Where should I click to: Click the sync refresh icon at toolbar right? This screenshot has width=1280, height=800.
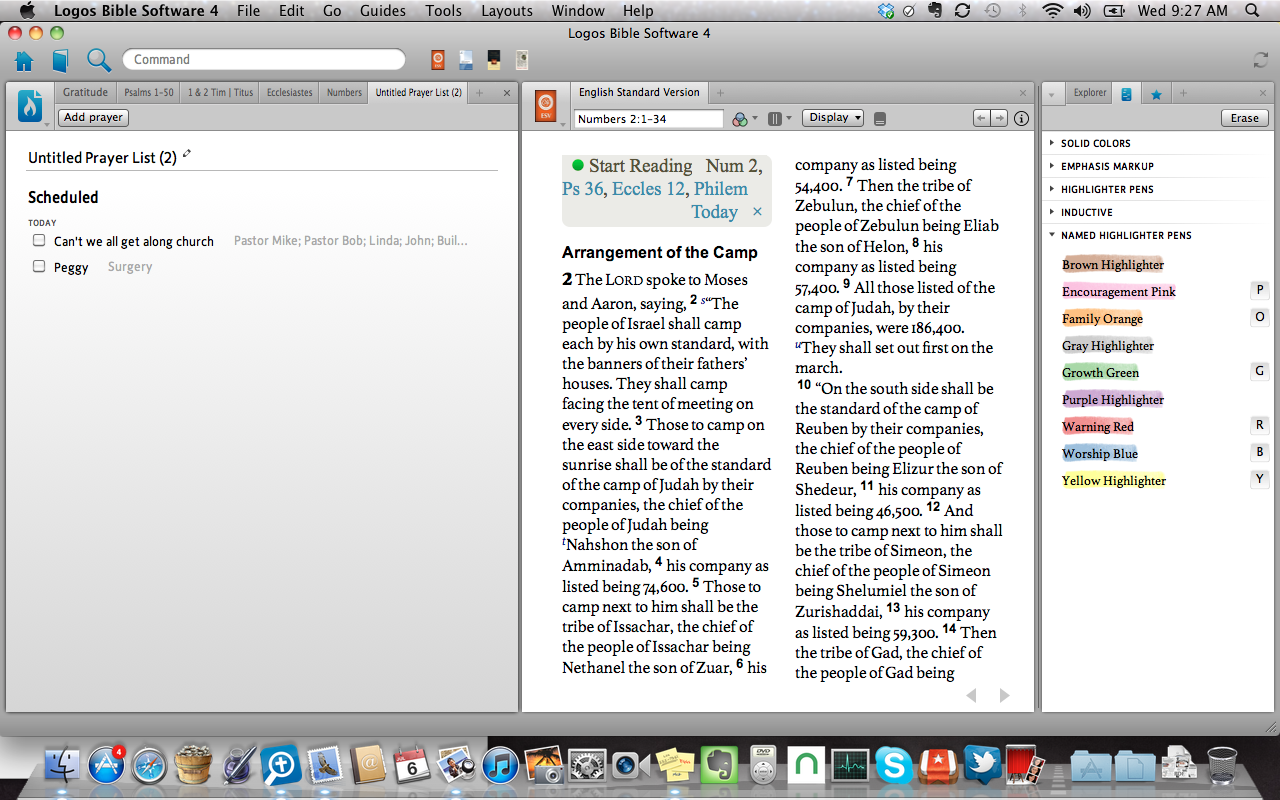click(x=1260, y=60)
